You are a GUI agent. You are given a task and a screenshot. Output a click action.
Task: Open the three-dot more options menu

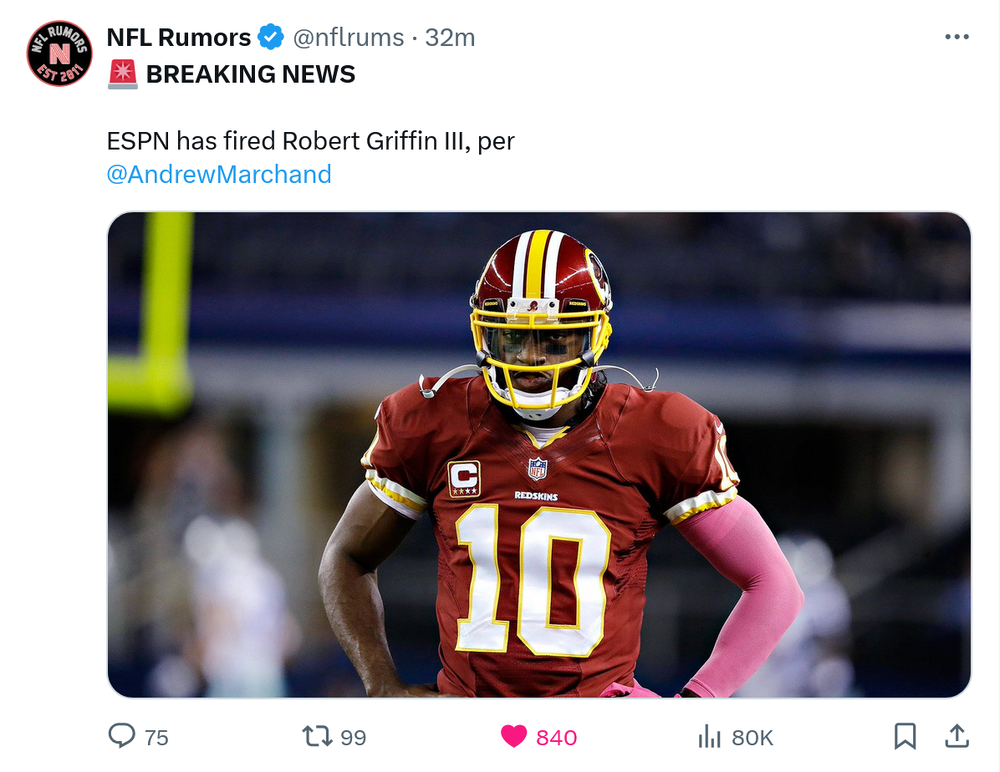click(957, 37)
